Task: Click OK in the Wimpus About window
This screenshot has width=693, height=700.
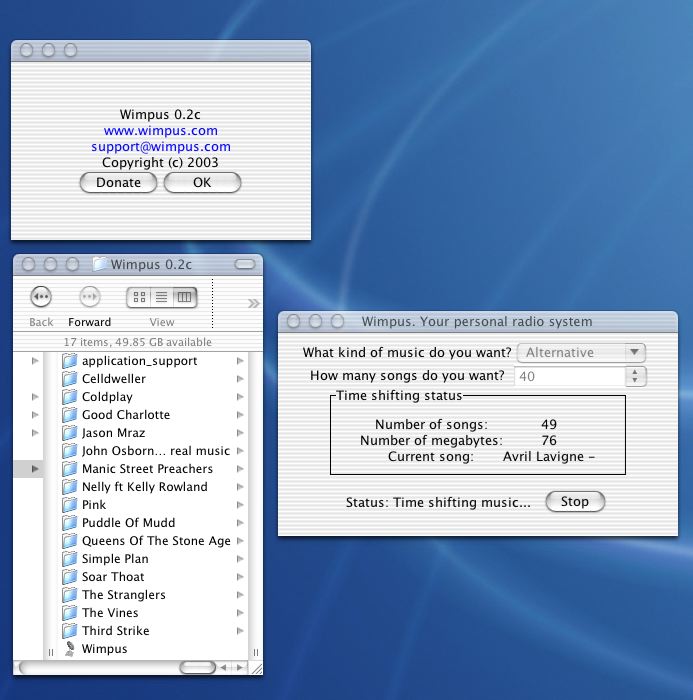Action: [202, 183]
